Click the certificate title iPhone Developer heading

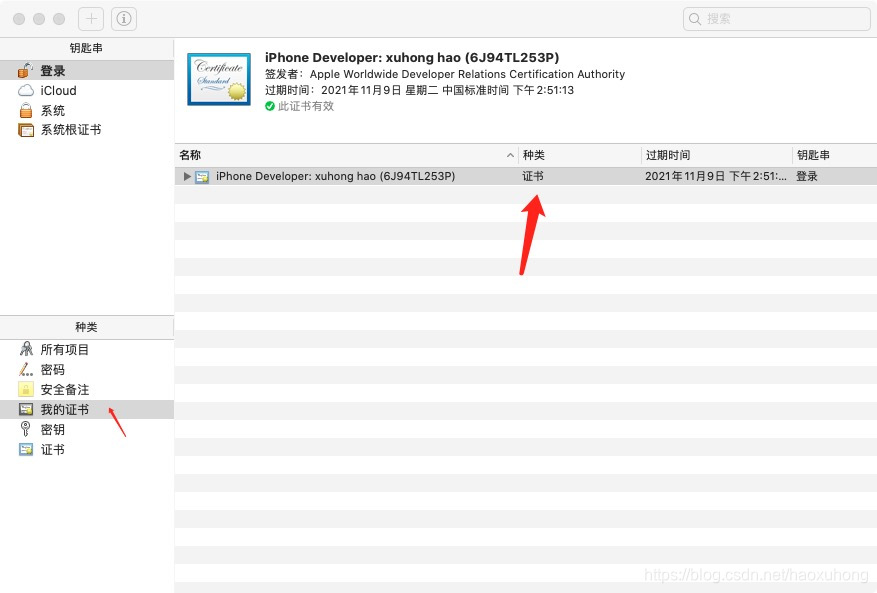click(412, 57)
